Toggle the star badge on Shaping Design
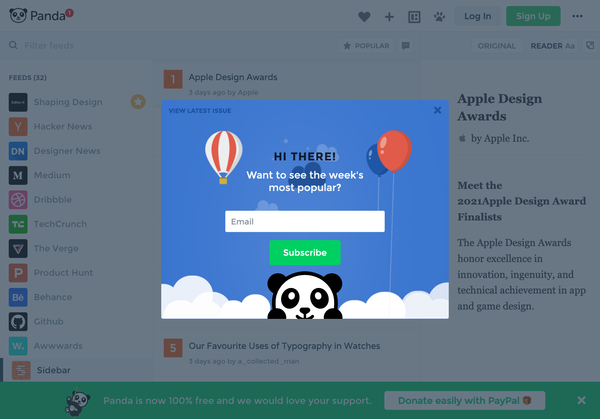 138,102
